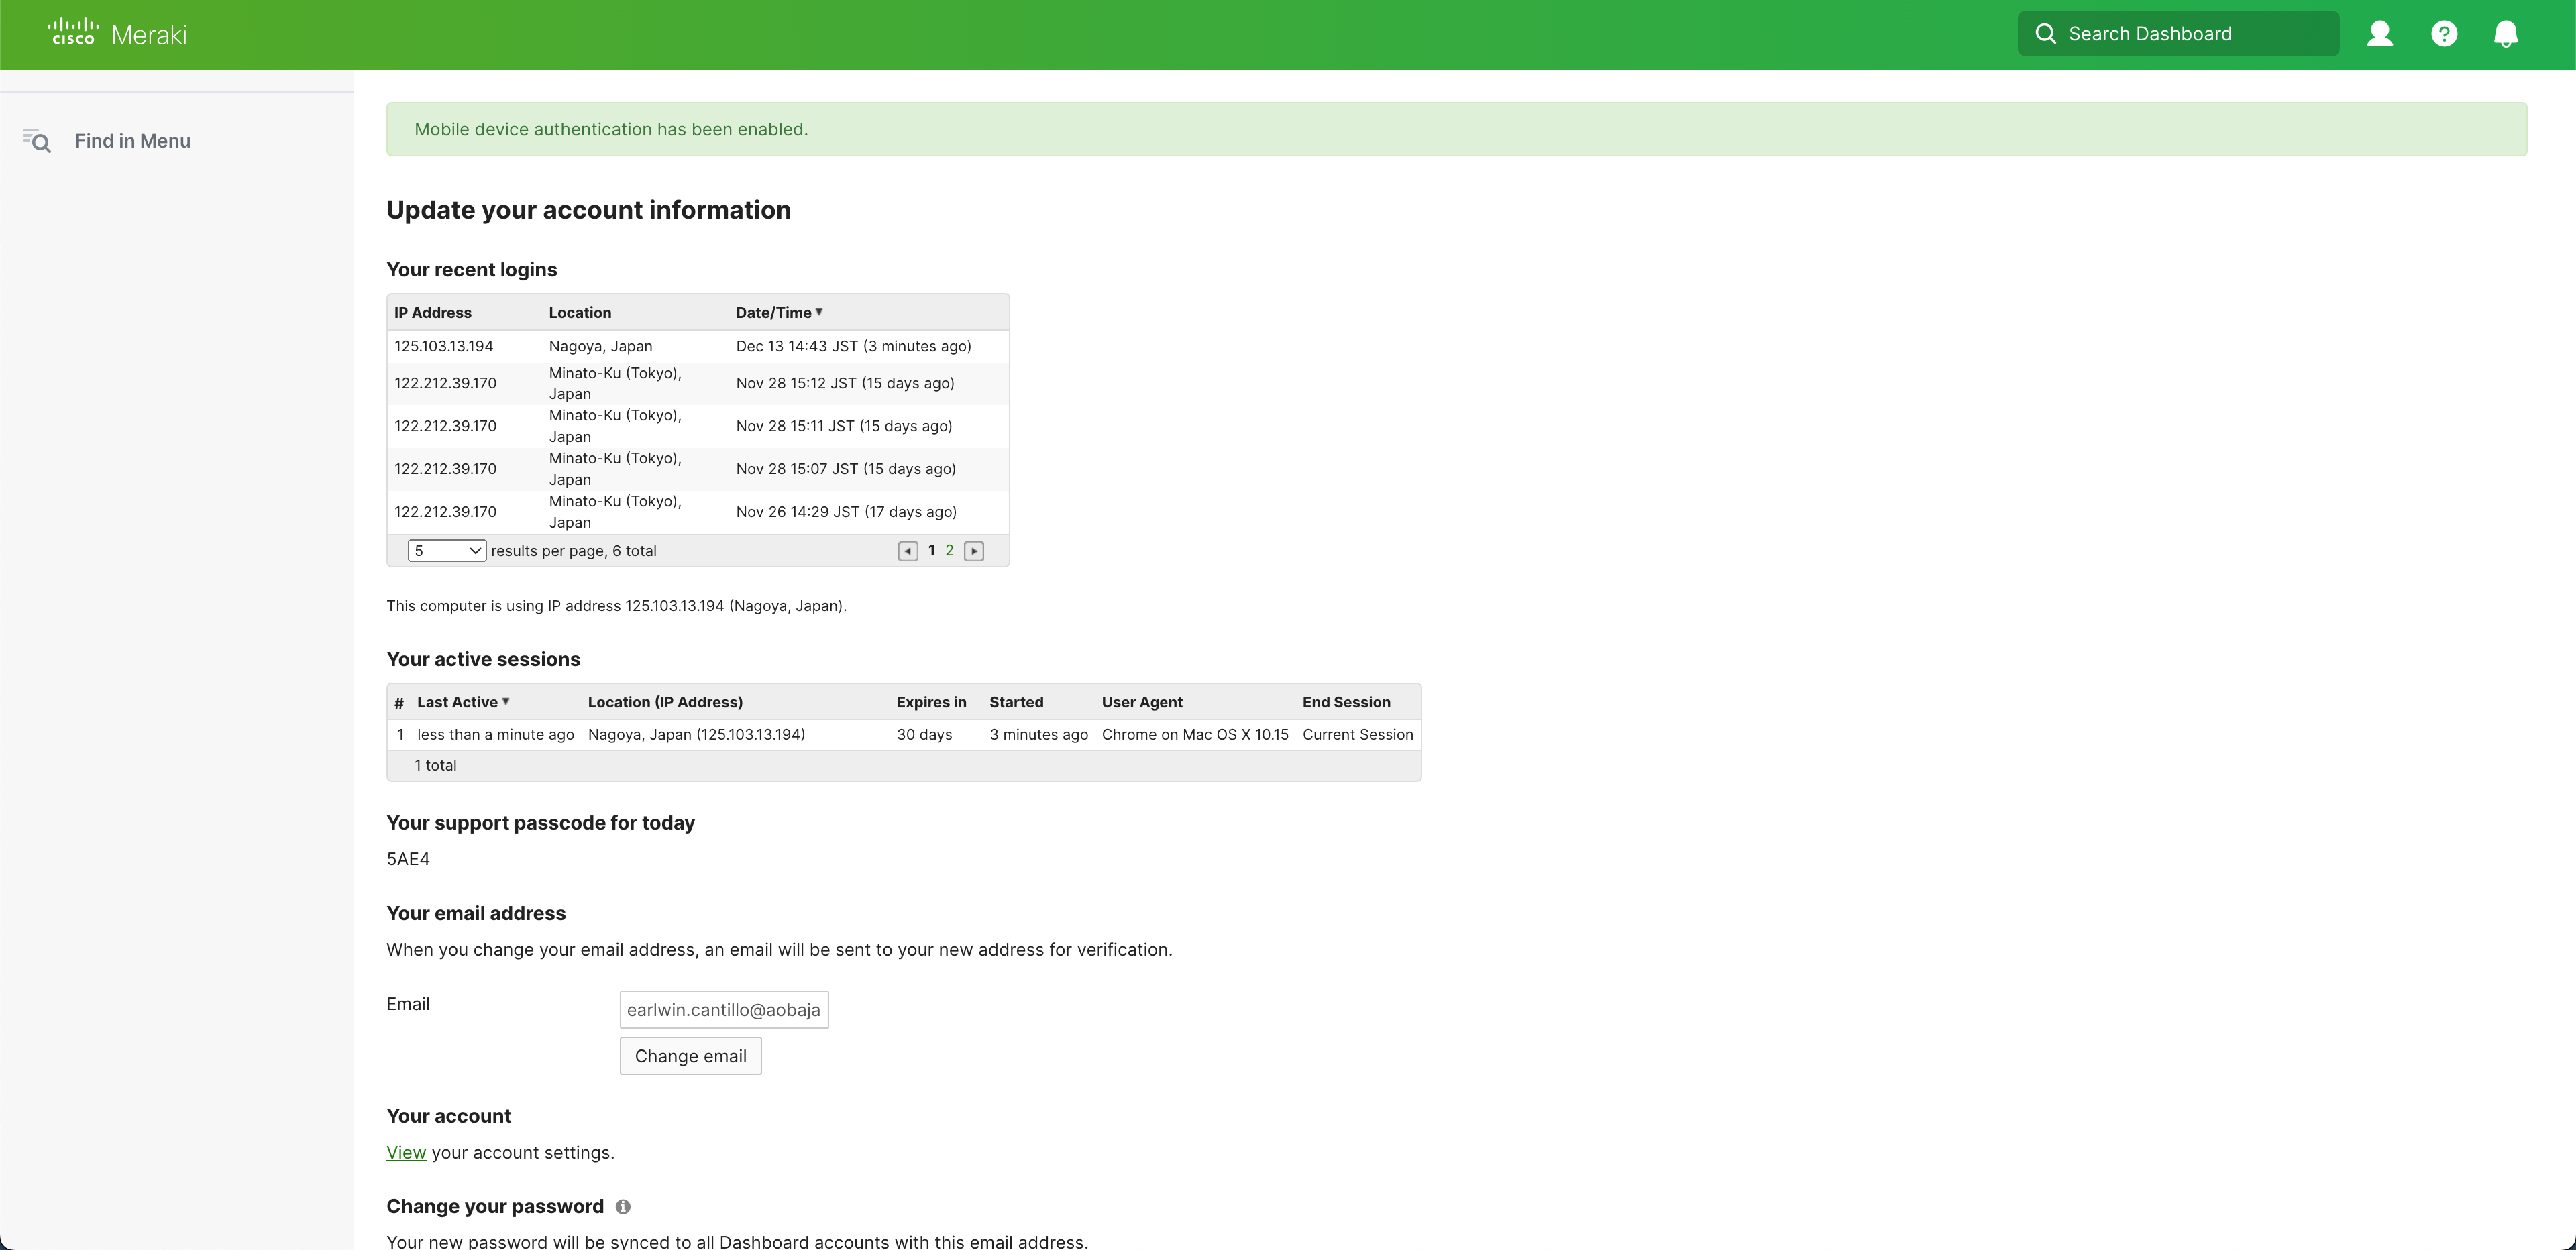
Task: Open the help icon in the top bar
Action: pyautogui.click(x=2443, y=33)
